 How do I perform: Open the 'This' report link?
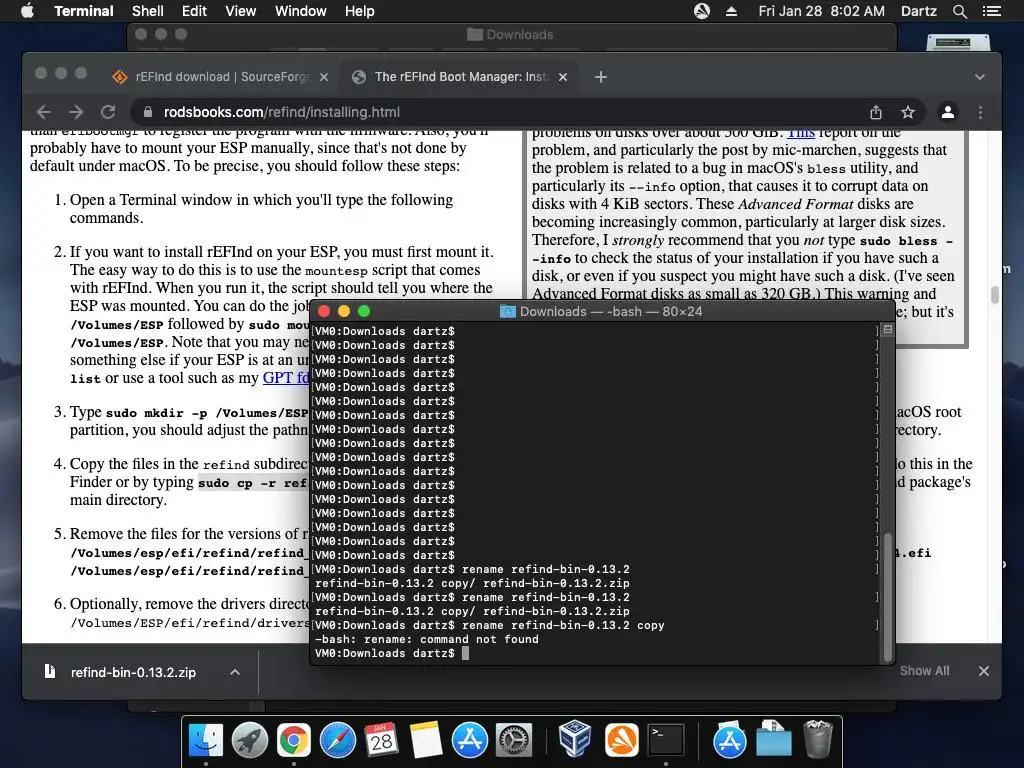coord(801,133)
